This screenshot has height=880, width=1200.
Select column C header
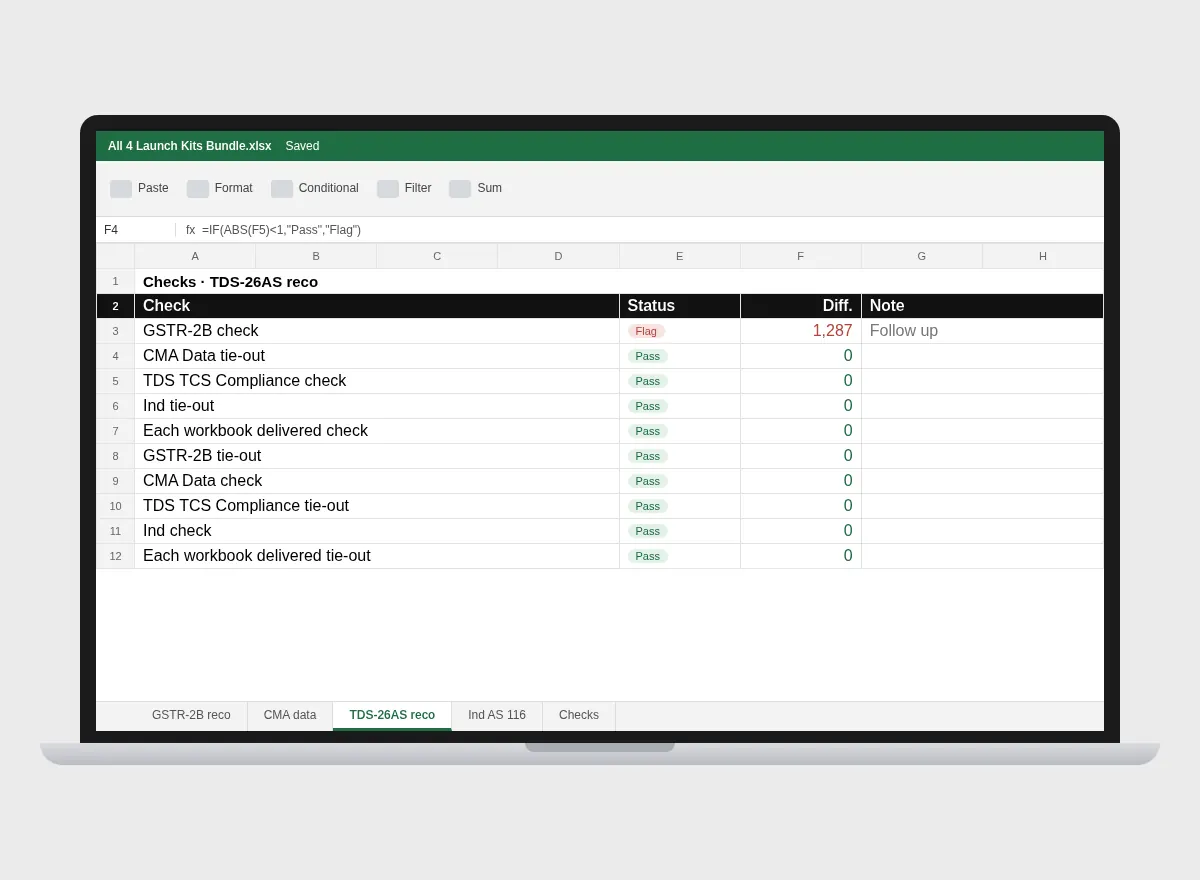[x=437, y=256]
